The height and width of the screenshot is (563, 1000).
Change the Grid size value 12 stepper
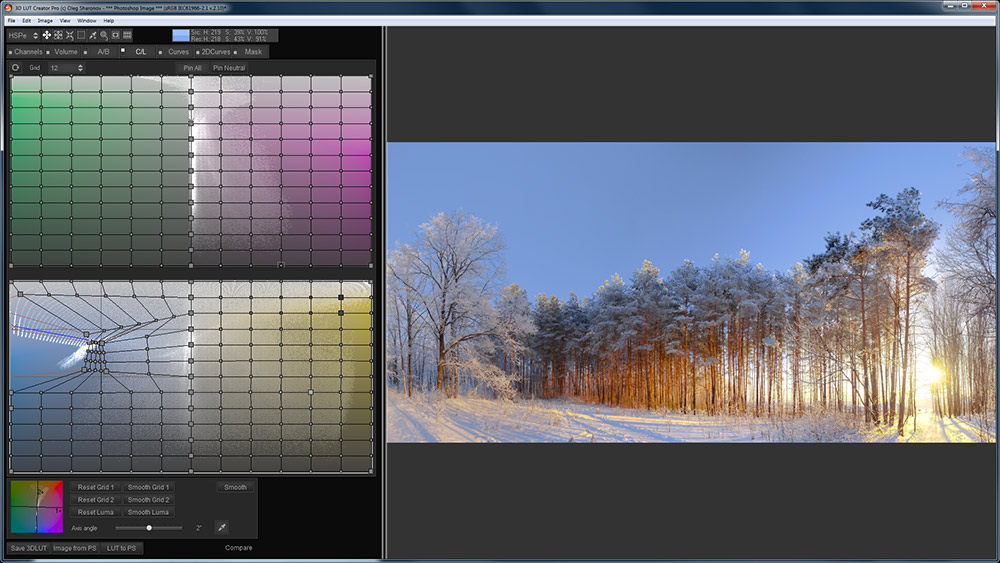click(80, 68)
